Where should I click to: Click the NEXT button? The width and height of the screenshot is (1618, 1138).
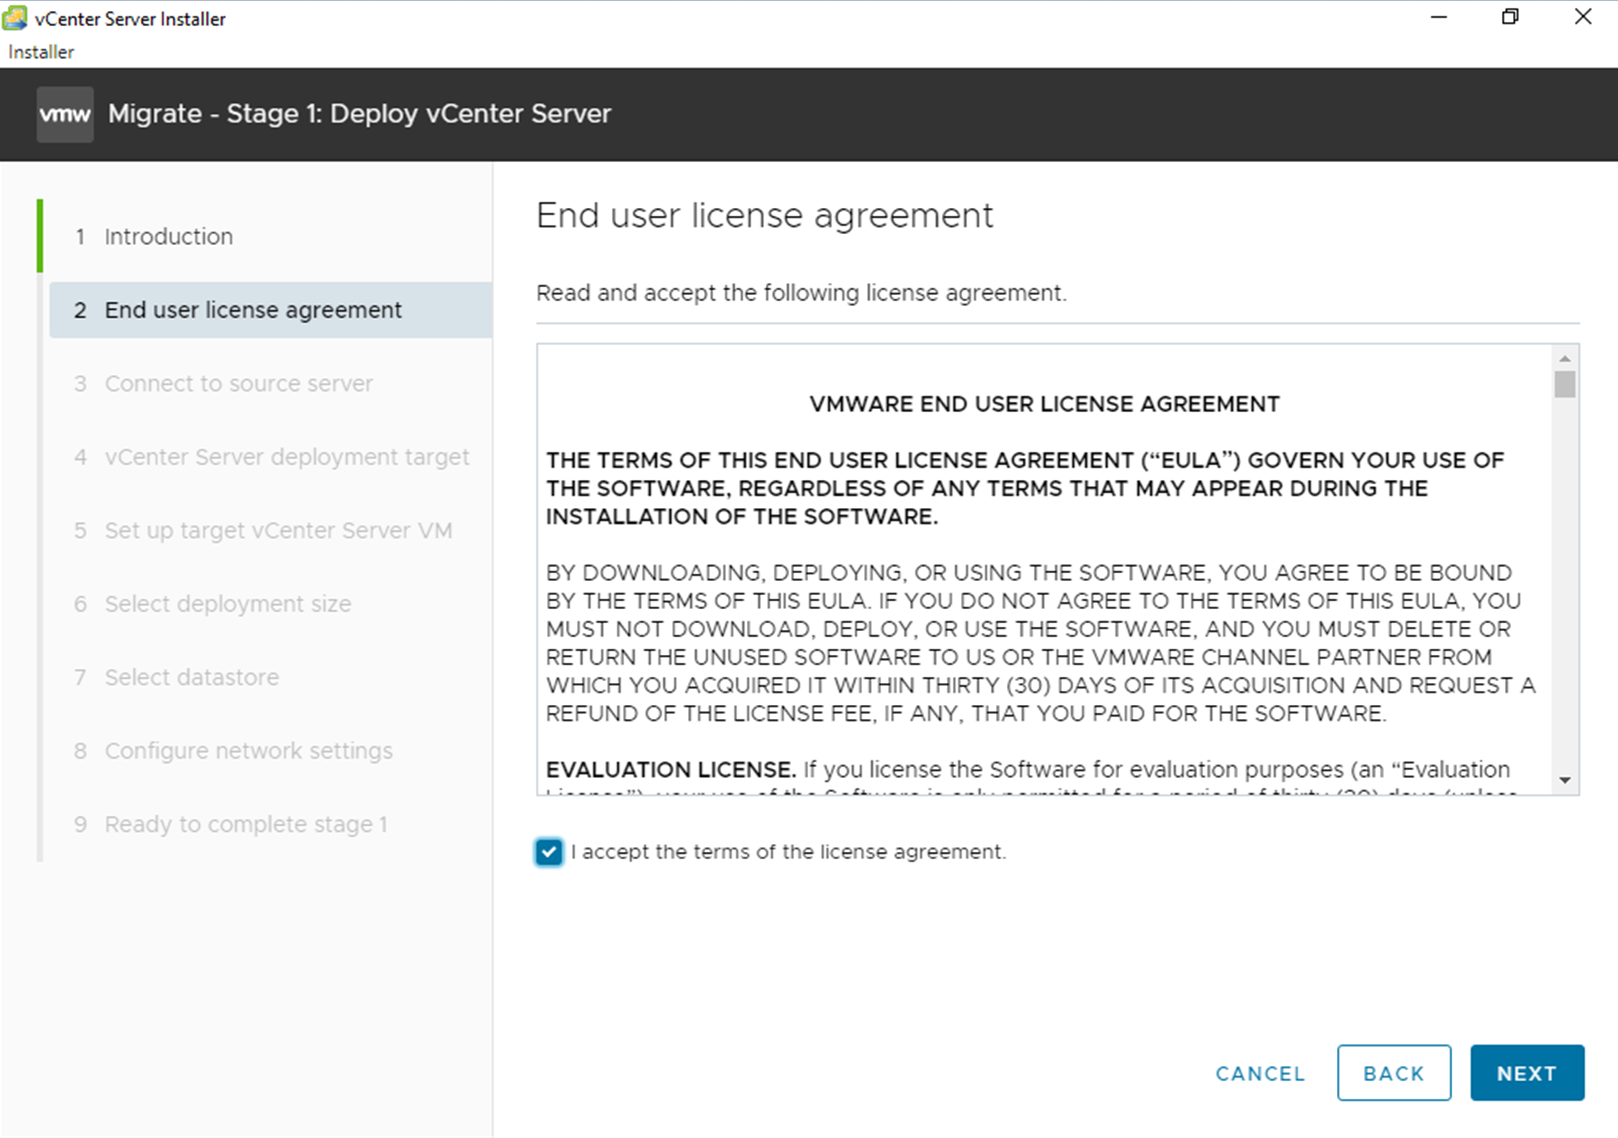click(1527, 1073)
